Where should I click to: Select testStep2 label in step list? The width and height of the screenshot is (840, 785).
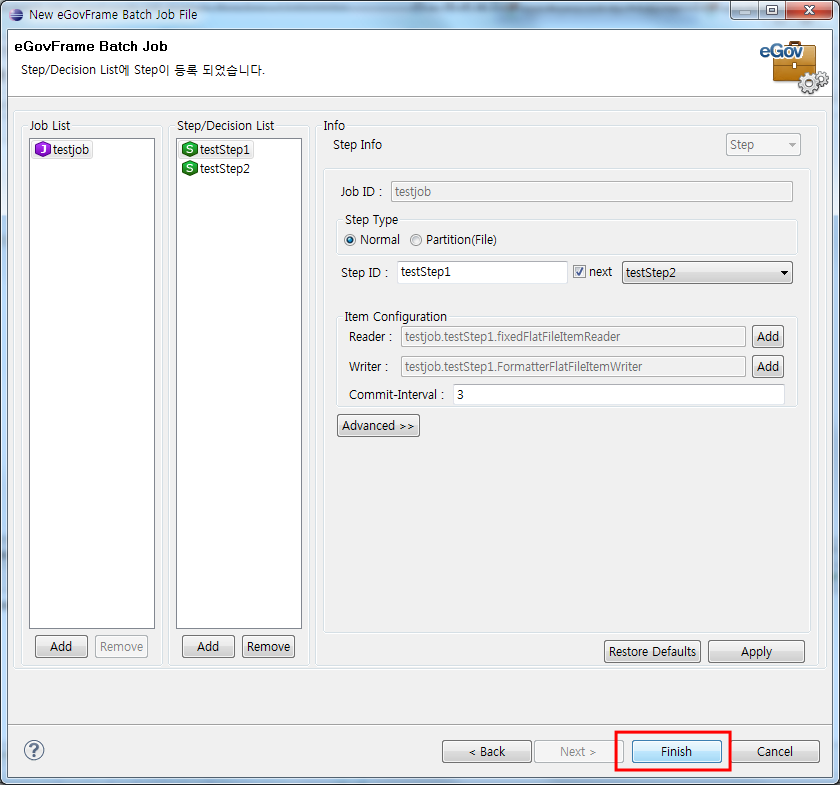224,169
